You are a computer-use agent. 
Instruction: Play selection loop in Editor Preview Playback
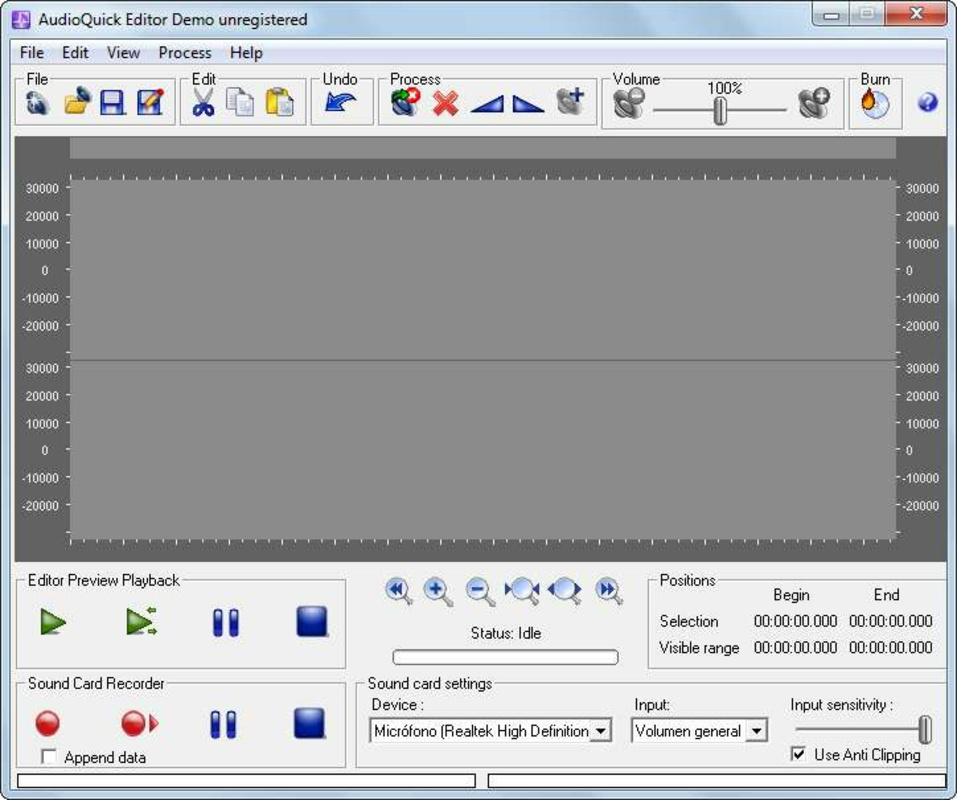(142, 622)
